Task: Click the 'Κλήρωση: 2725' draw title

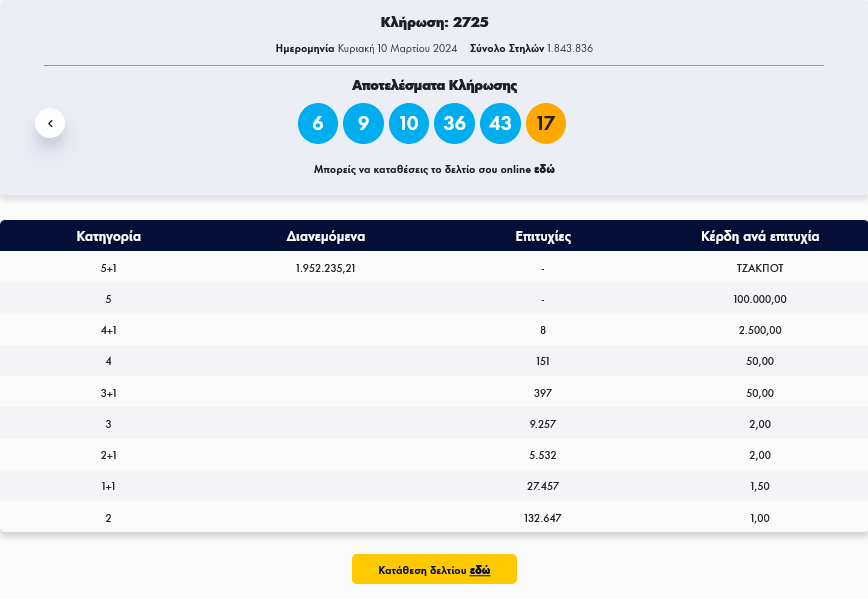Action: (x=434, y=22)
